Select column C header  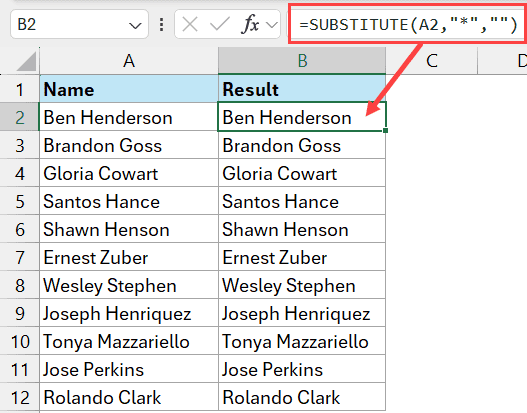pyautogui.click(x=432, y=61)
